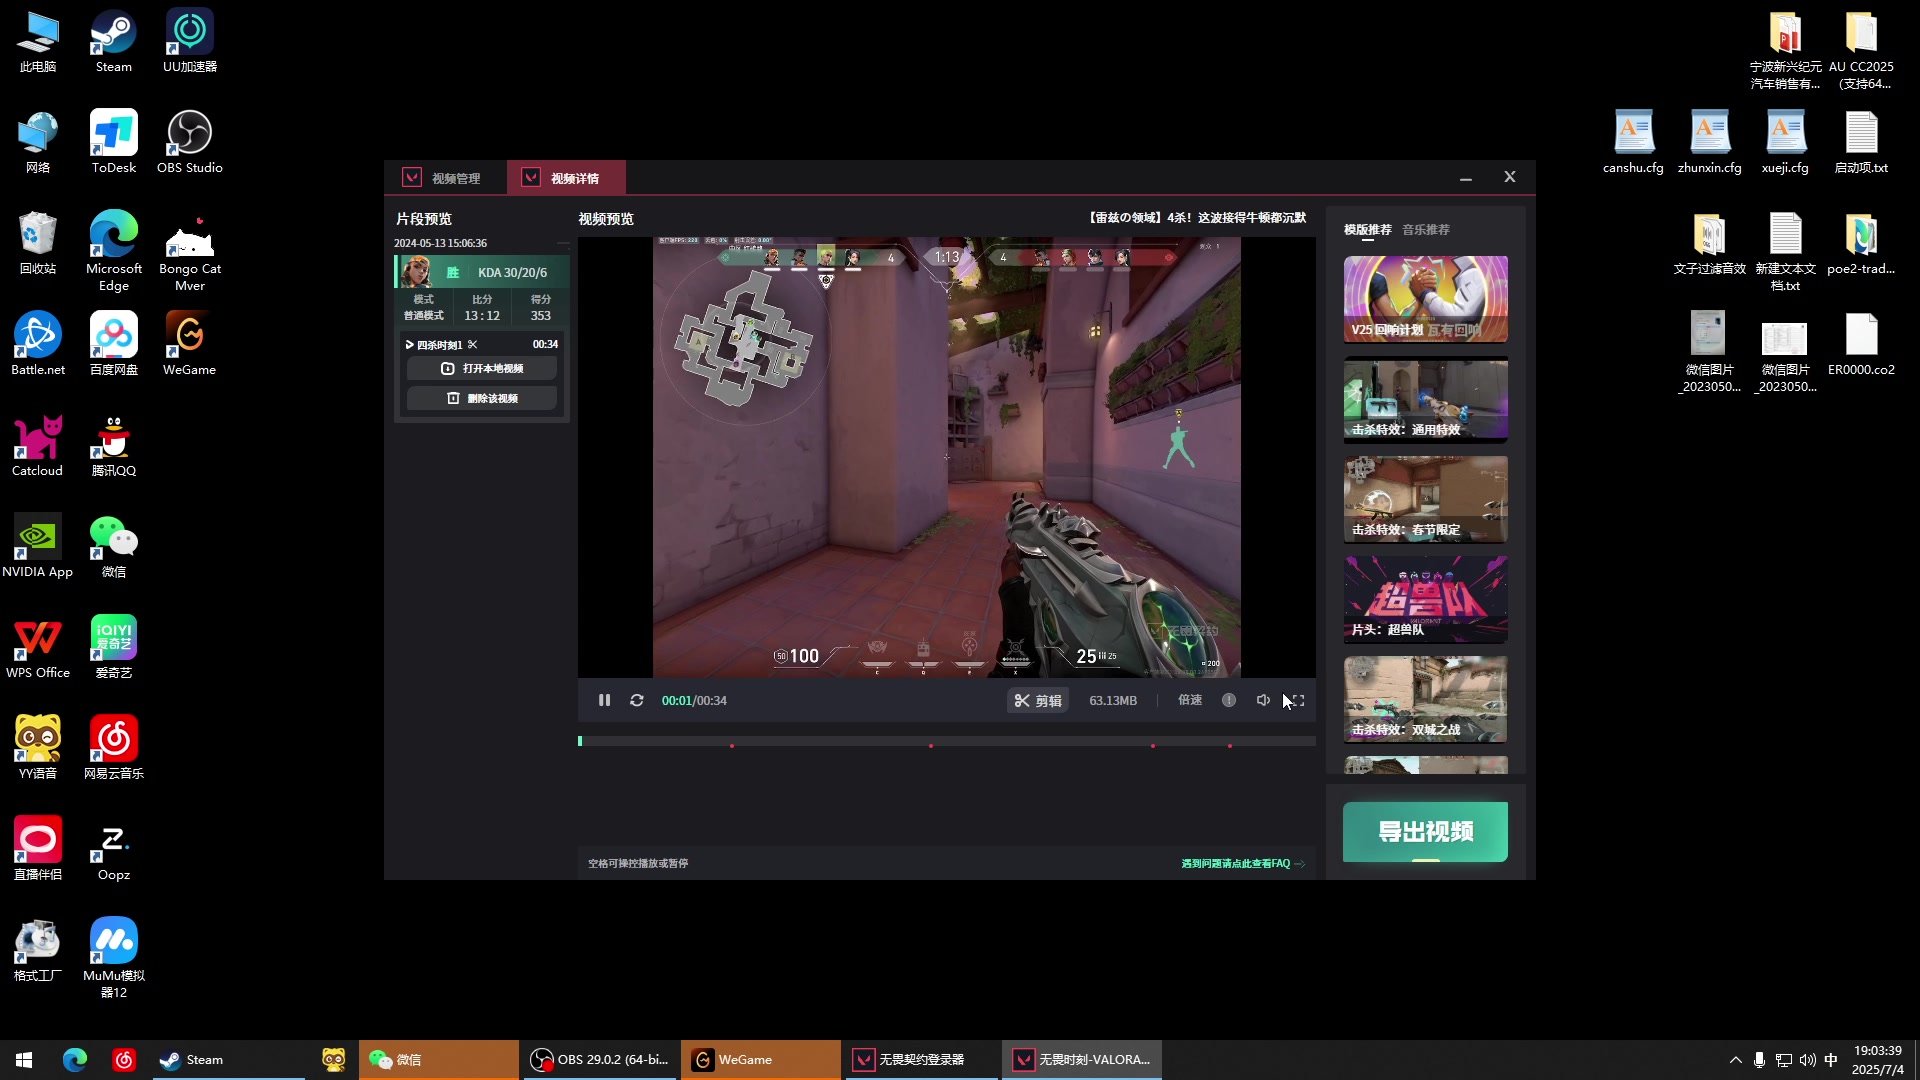Open OBS Studio desktop icon
Viewport: 1920px width, 1080px height.
pos(190,143)
